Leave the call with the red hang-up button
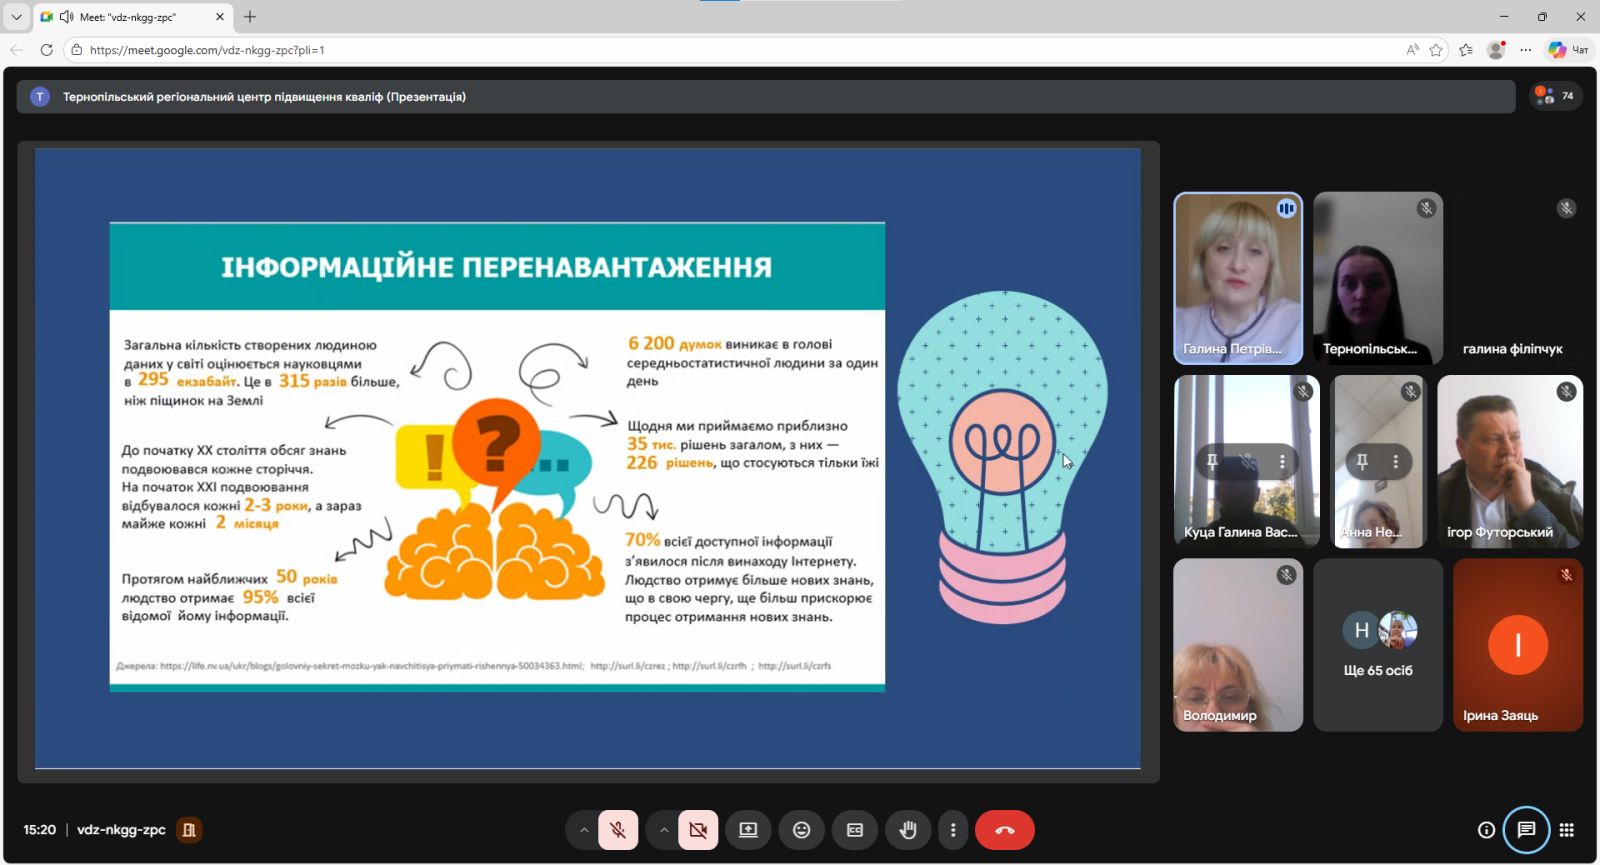Viewport: 1600px width, 865px height. (1004, 830)
